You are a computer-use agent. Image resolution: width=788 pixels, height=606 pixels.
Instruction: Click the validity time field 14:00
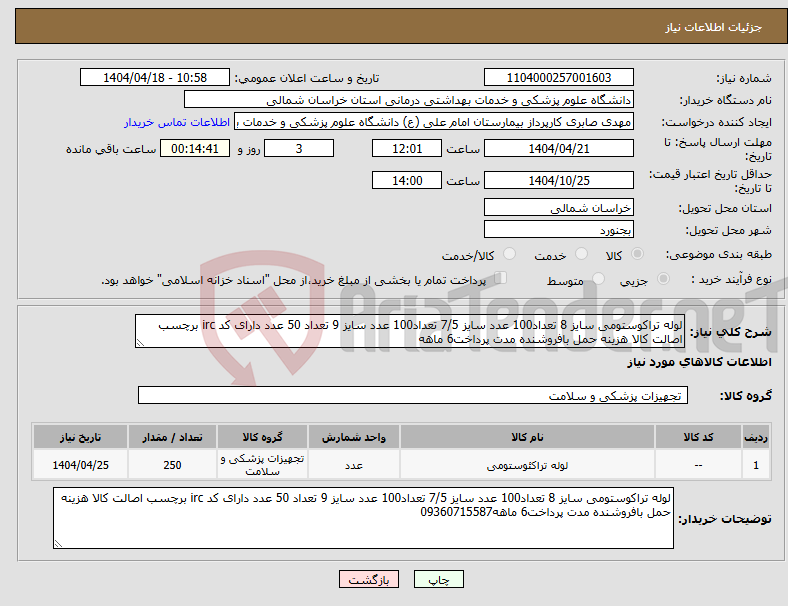(x=407, y=180)
